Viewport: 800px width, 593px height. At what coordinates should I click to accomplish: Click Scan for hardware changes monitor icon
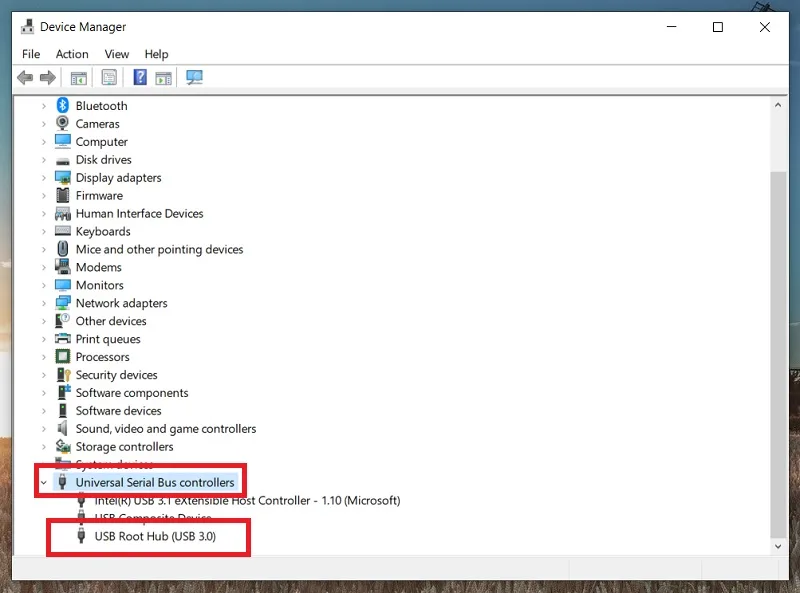click(x=194, y=78)
